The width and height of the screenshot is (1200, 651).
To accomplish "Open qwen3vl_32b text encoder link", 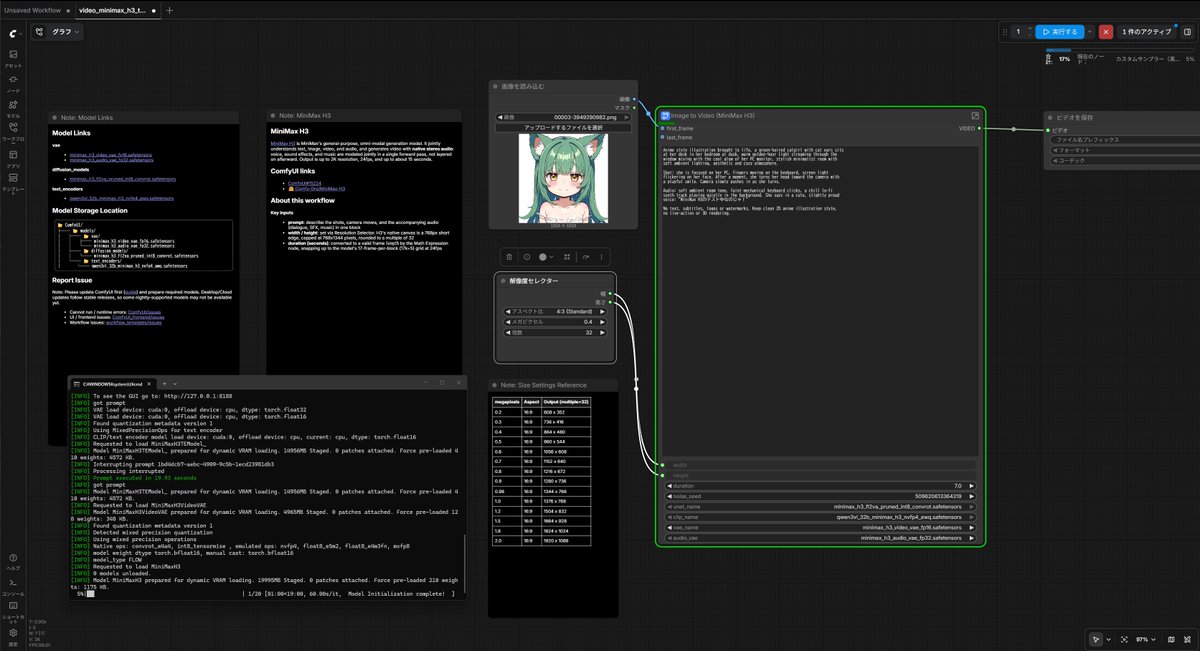I will click(x=121, y=198).
